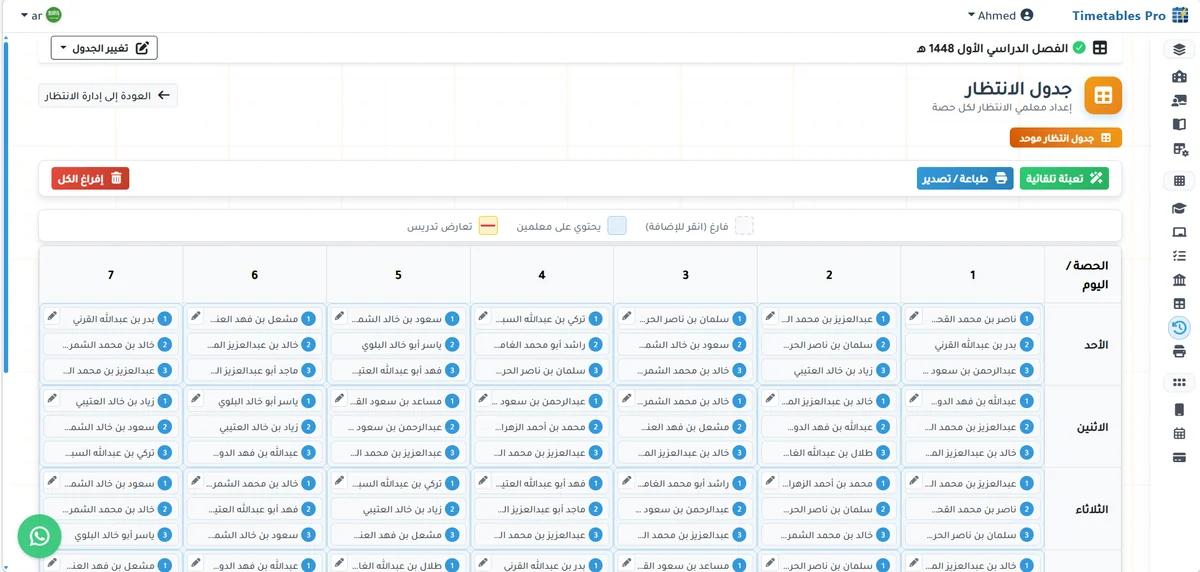Select زياد بن خالد العتيبي in الأحد period 2

pyautogui.click(x=827, y=370)
